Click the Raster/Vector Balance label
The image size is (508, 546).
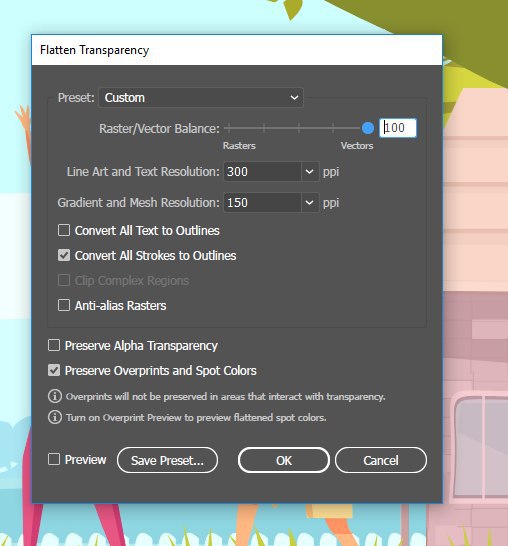[159, 129]
